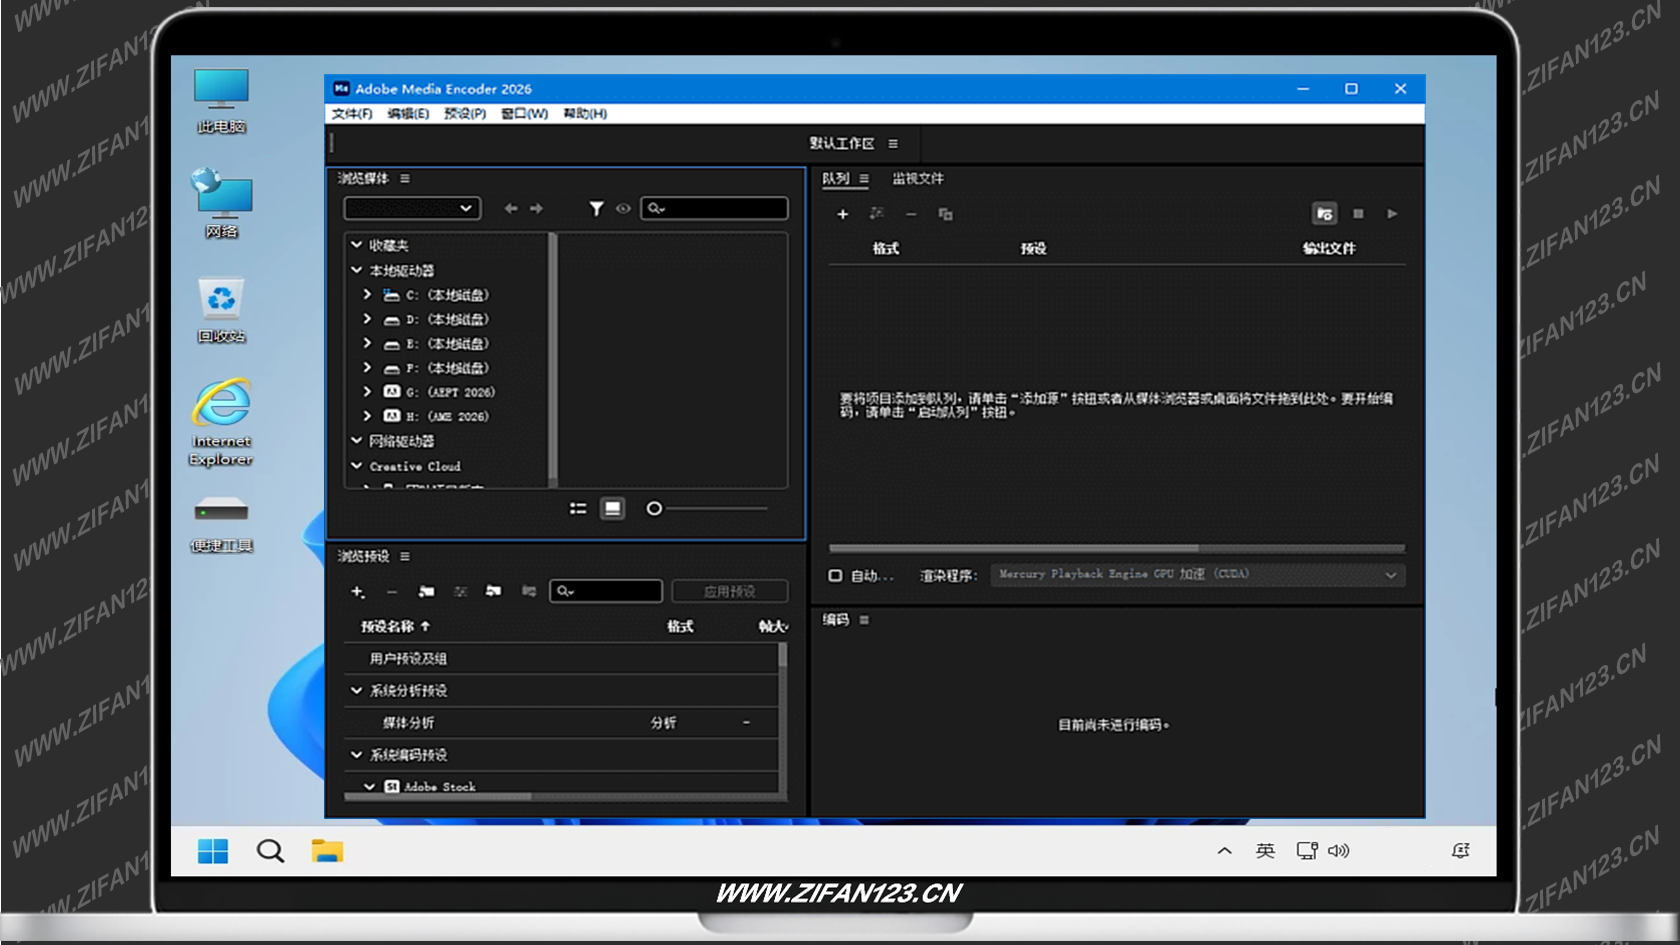Open Encoding panel menu icon
This screenshot has width=1680, height=945.
click(864, 620)
